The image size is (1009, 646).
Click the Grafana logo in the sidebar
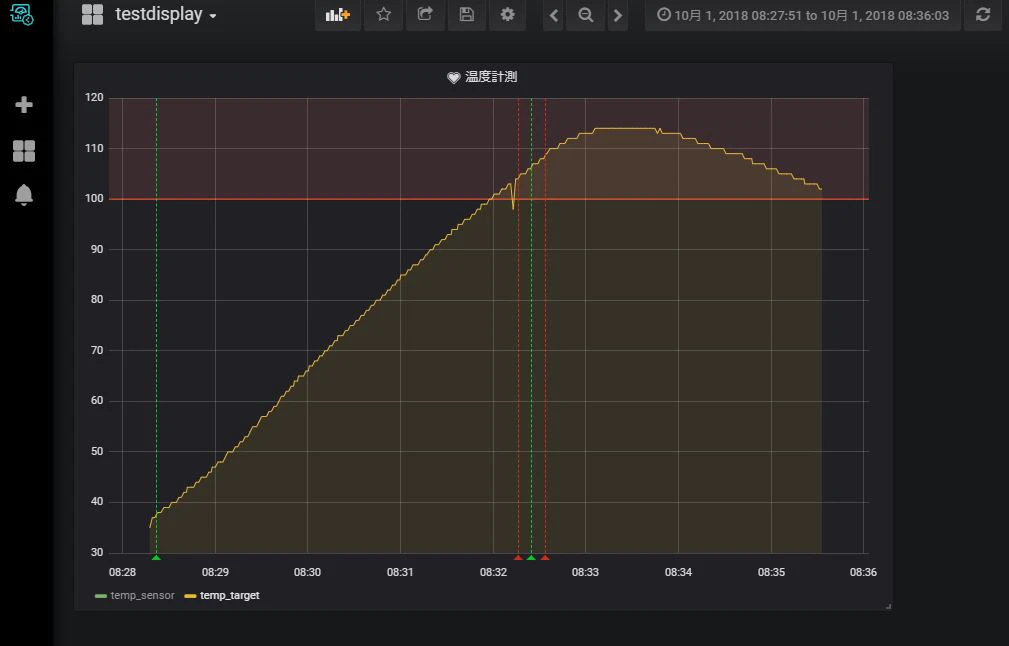23,14
